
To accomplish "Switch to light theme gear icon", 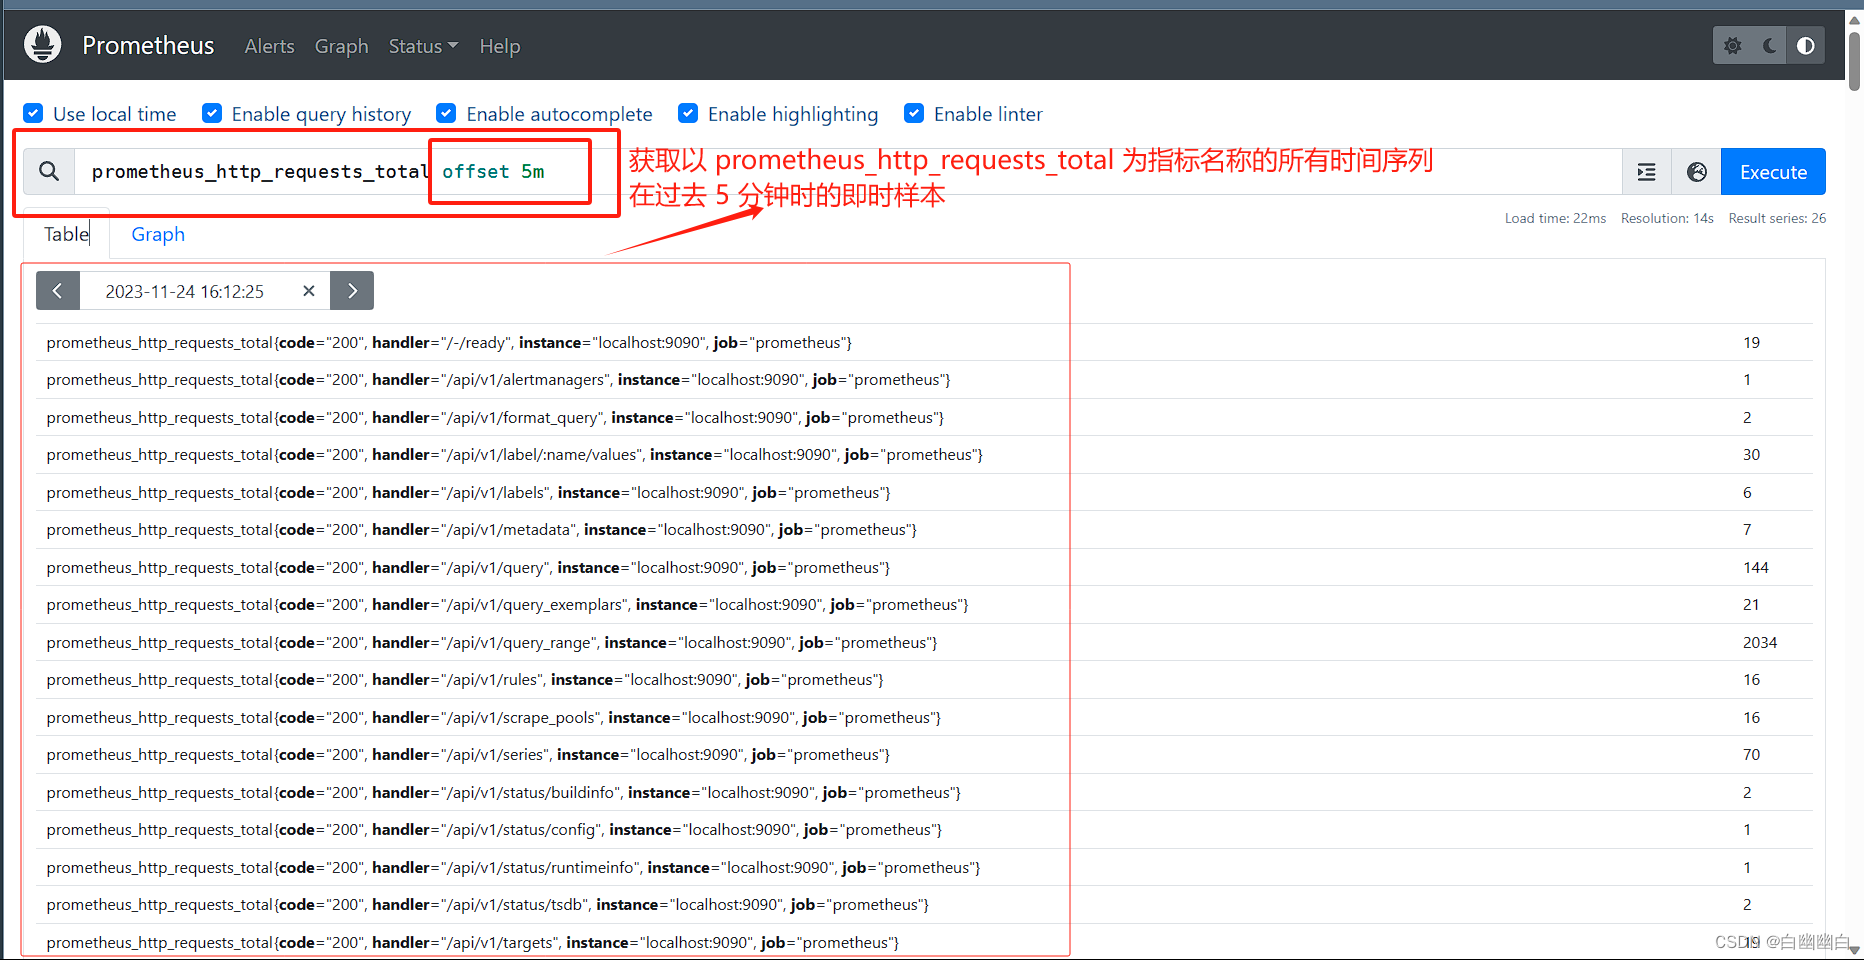I will pos(1733,46).
